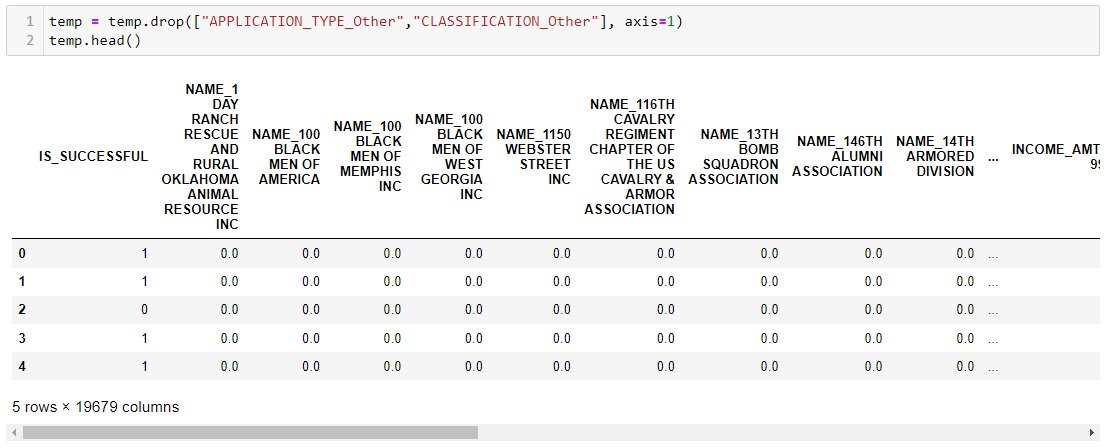Click the NAME_1 DAY RANCH RESCUE column header
1114x448 pixels.
pos(200,157)
